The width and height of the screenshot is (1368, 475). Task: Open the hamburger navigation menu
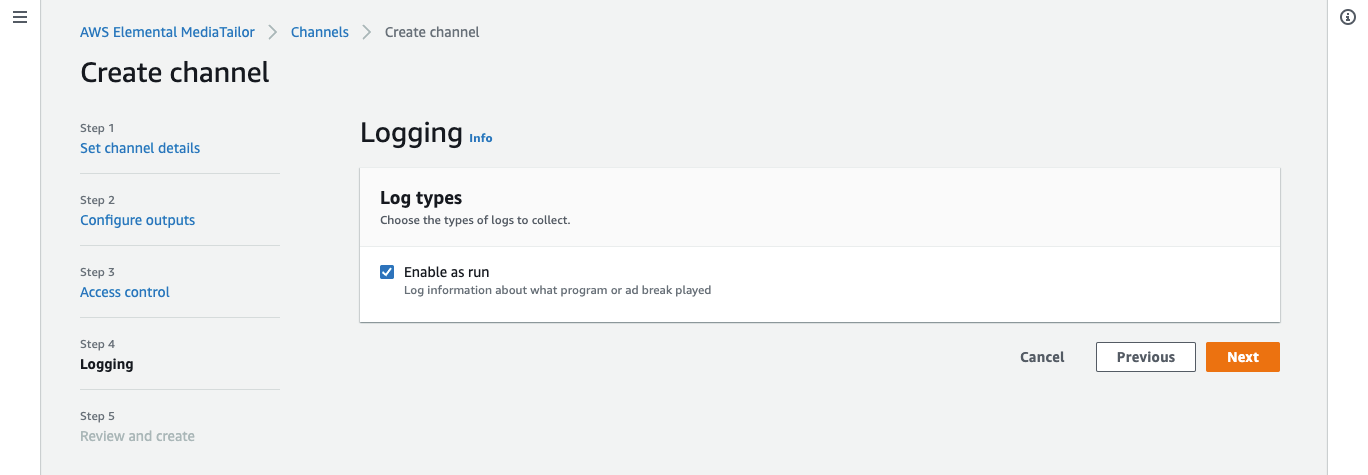click(20, 19)
